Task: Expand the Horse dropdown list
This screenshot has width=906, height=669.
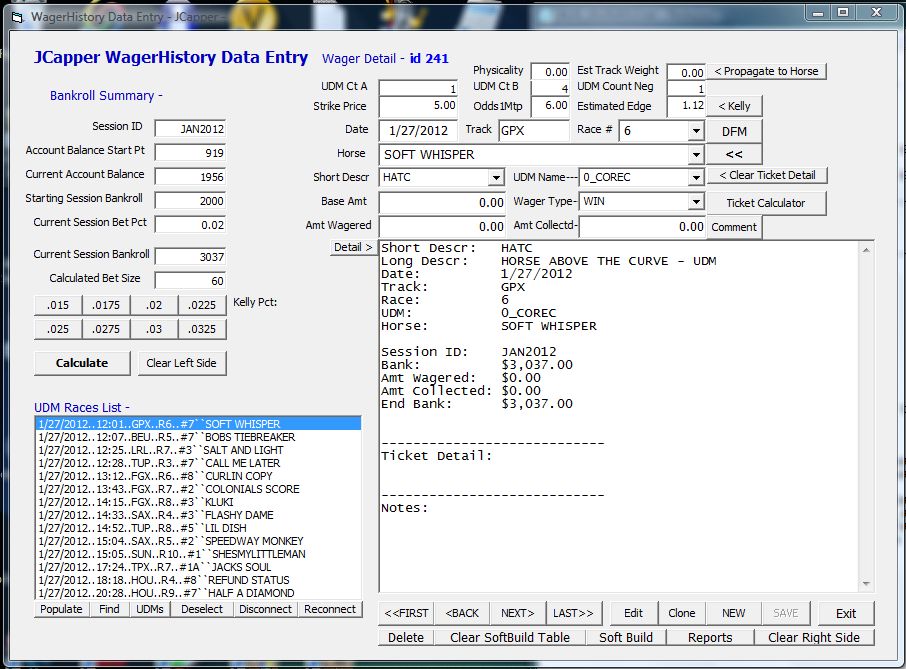Action: tap(696, 154)
